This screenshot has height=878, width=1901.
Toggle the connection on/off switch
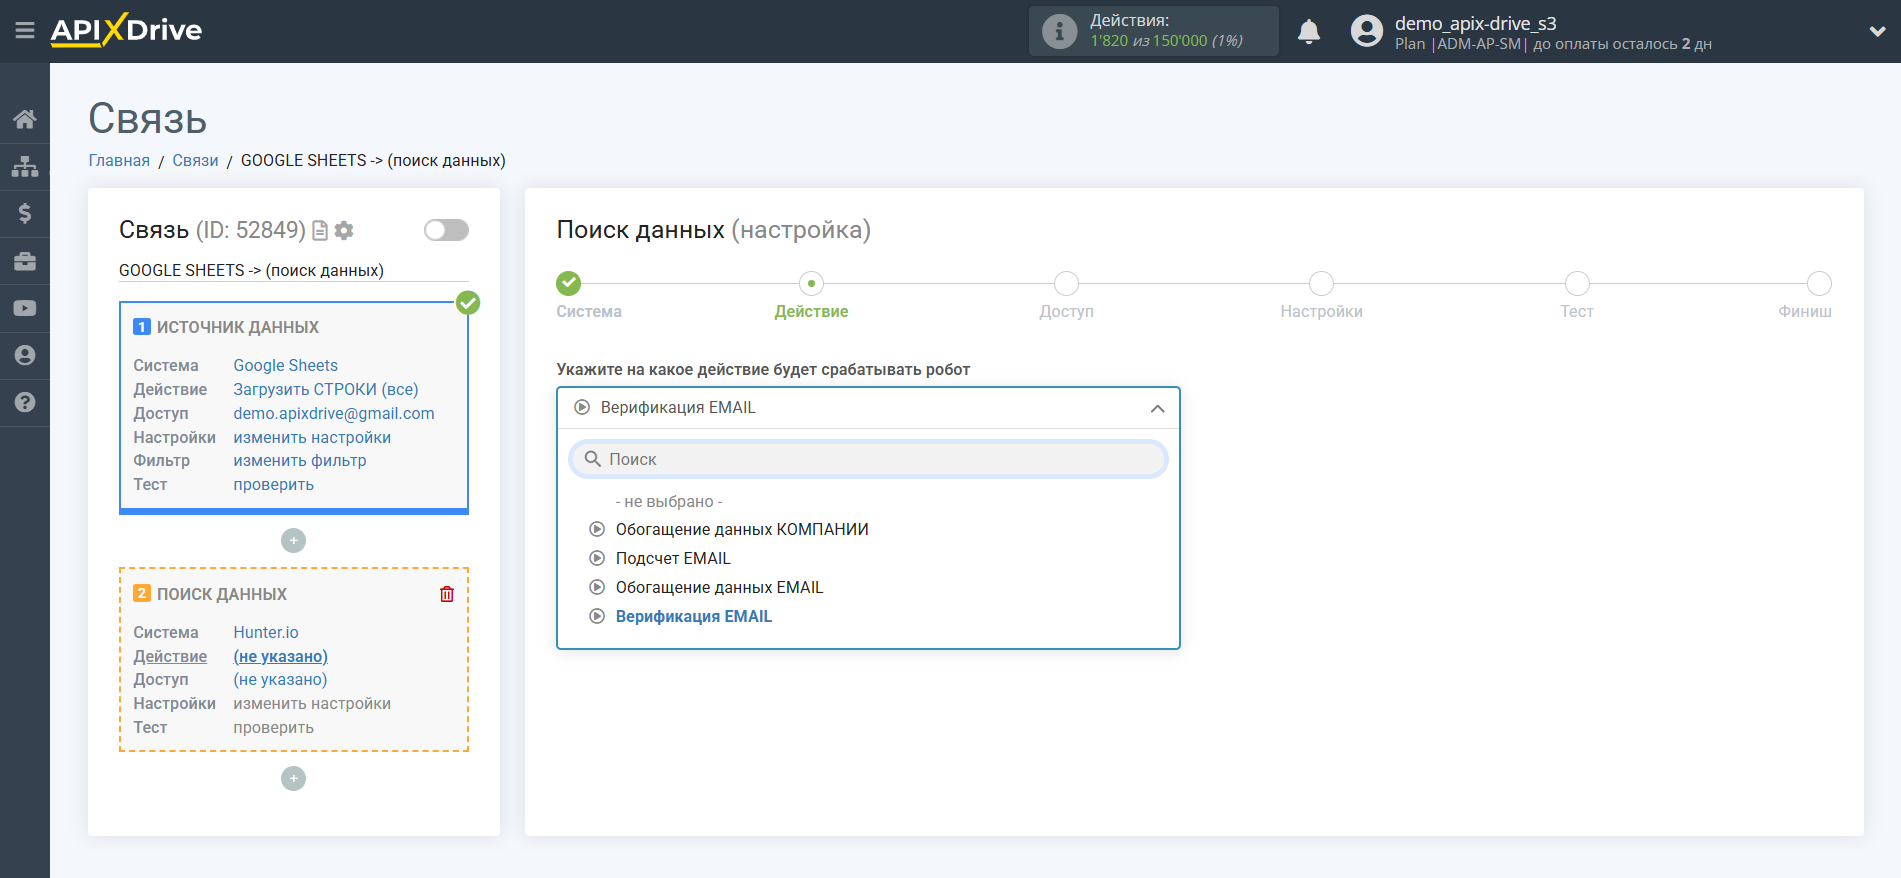click(446, 230)
